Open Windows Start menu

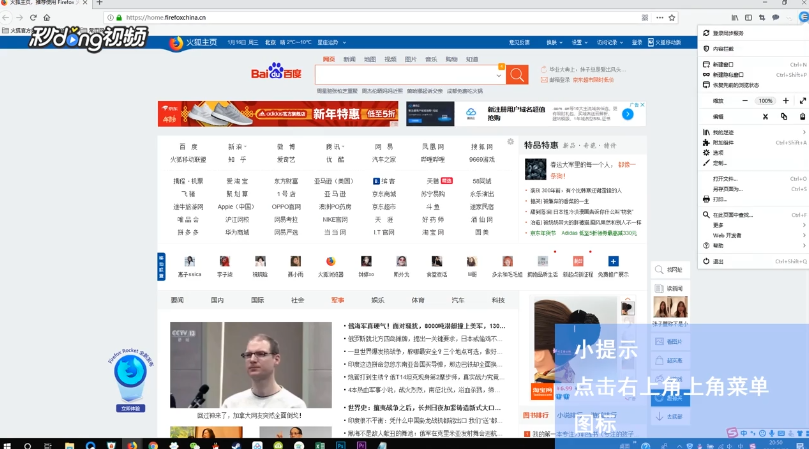point(7,445)
